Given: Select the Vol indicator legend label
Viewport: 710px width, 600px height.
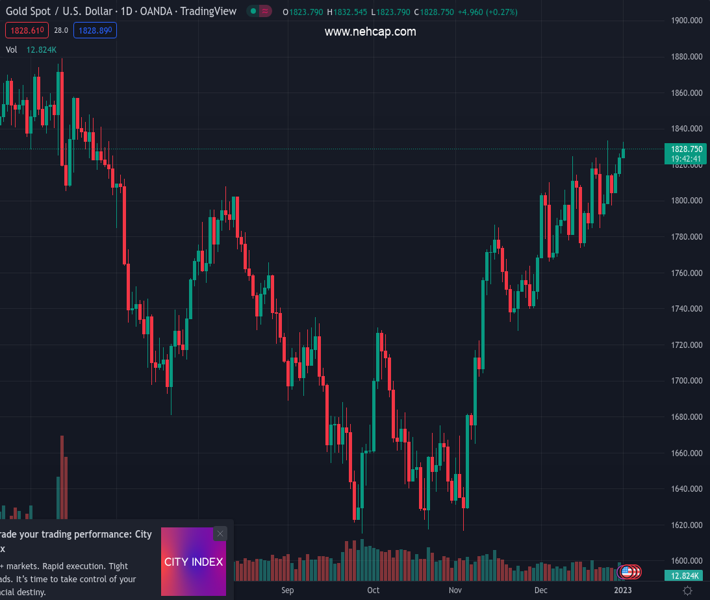Looking at the screenshot, I should click(11, 49).
